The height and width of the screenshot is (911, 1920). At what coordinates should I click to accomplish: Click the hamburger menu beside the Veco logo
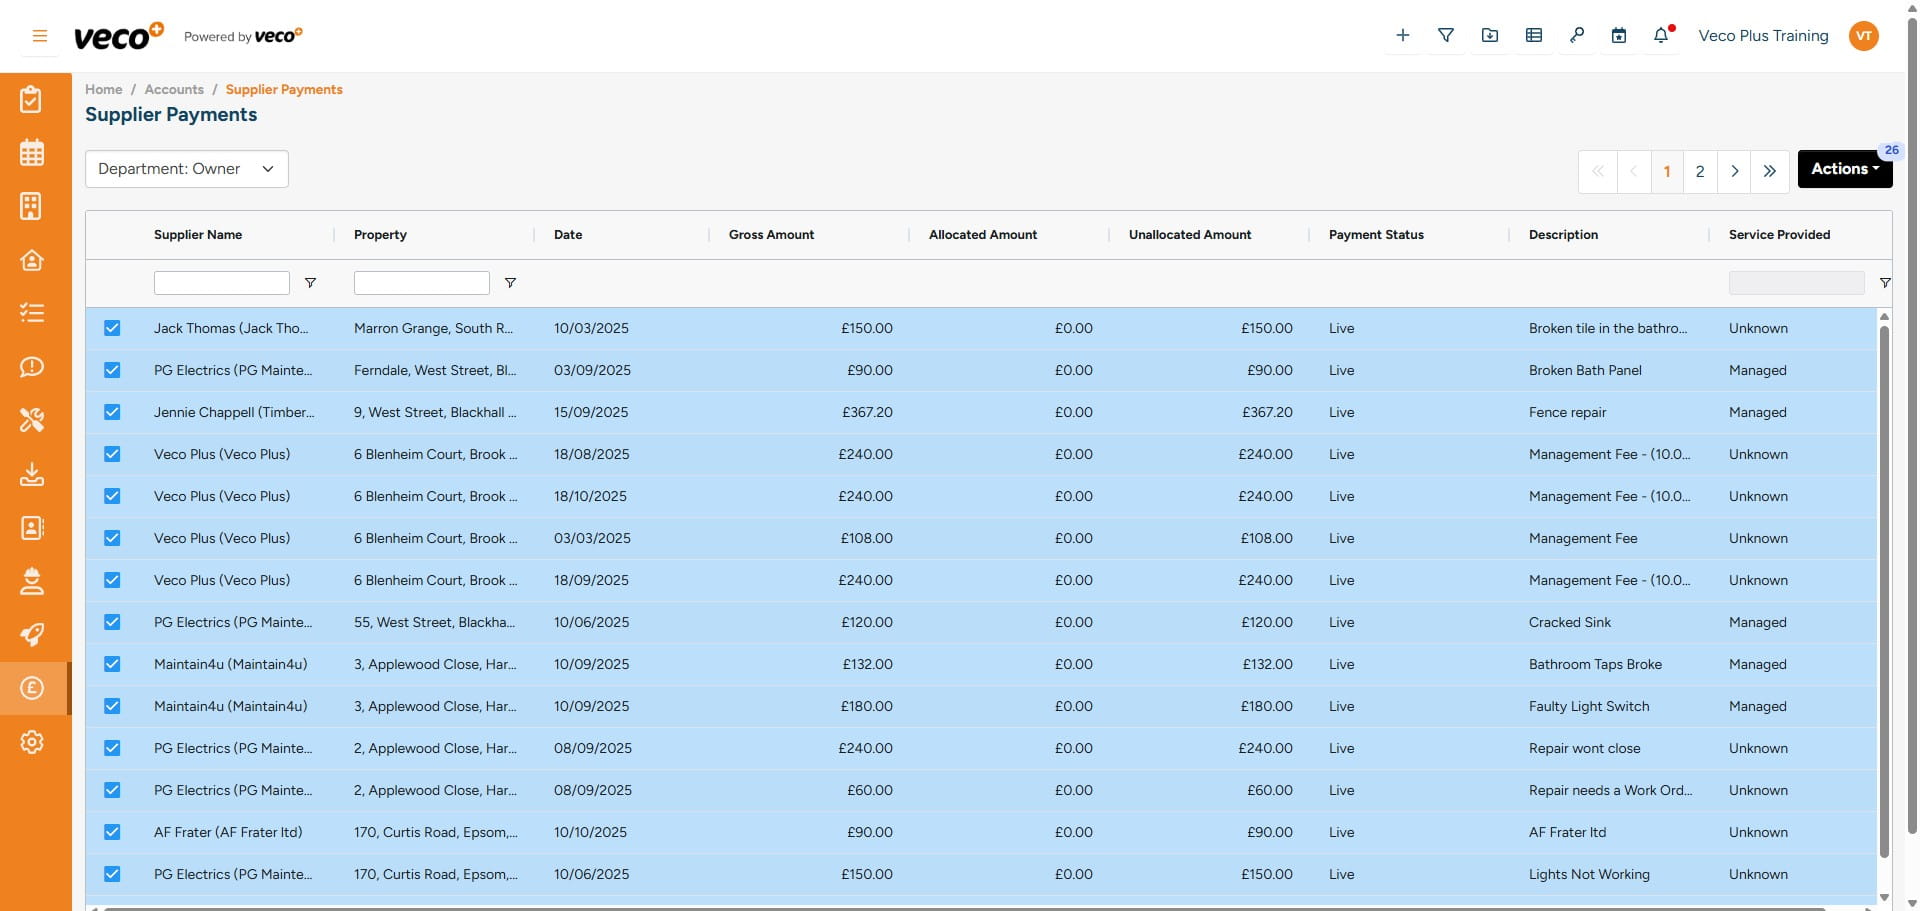pyautogui.click(x=40, y=35)
